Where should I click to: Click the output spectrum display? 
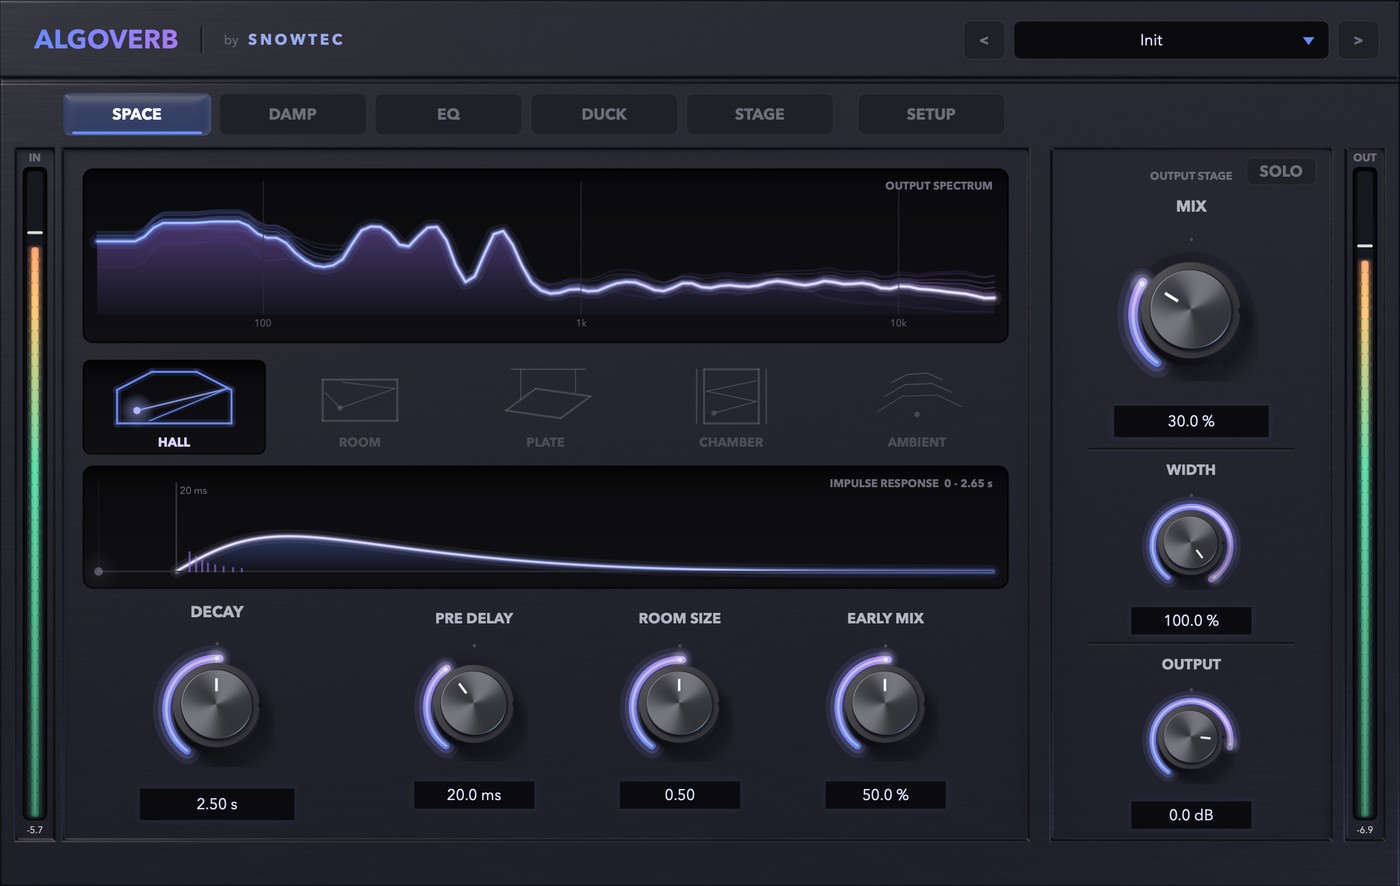[545, 255]
